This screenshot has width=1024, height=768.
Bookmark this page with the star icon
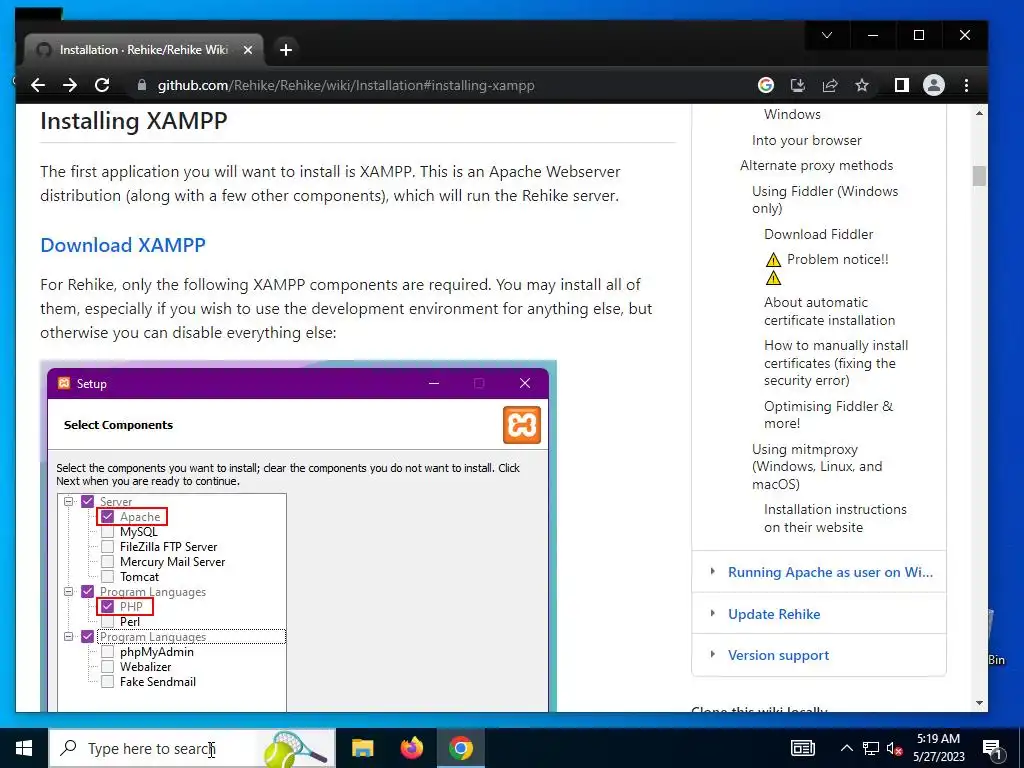point(862,85)
